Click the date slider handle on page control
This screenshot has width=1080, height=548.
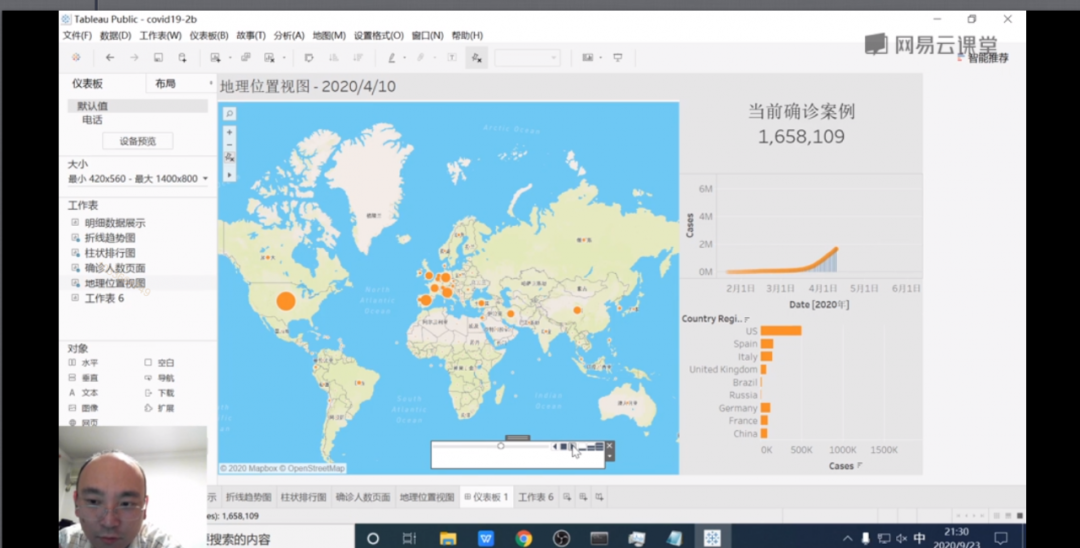coord(501,446)
